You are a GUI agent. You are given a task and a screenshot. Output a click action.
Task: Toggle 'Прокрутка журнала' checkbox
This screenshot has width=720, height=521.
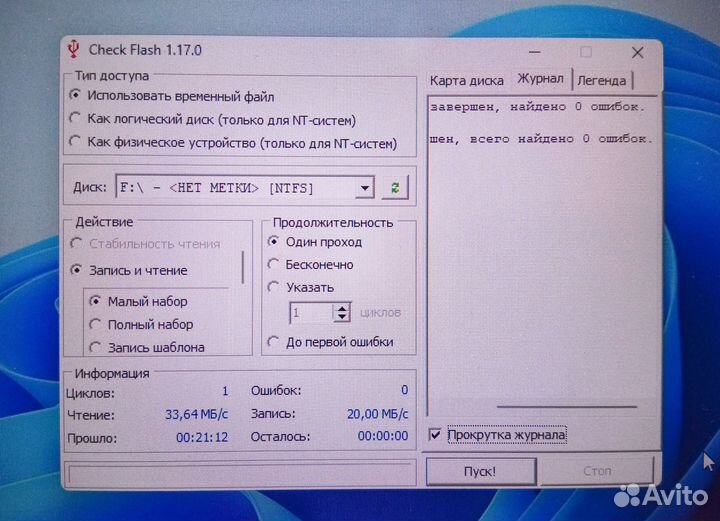coord(435,434)
